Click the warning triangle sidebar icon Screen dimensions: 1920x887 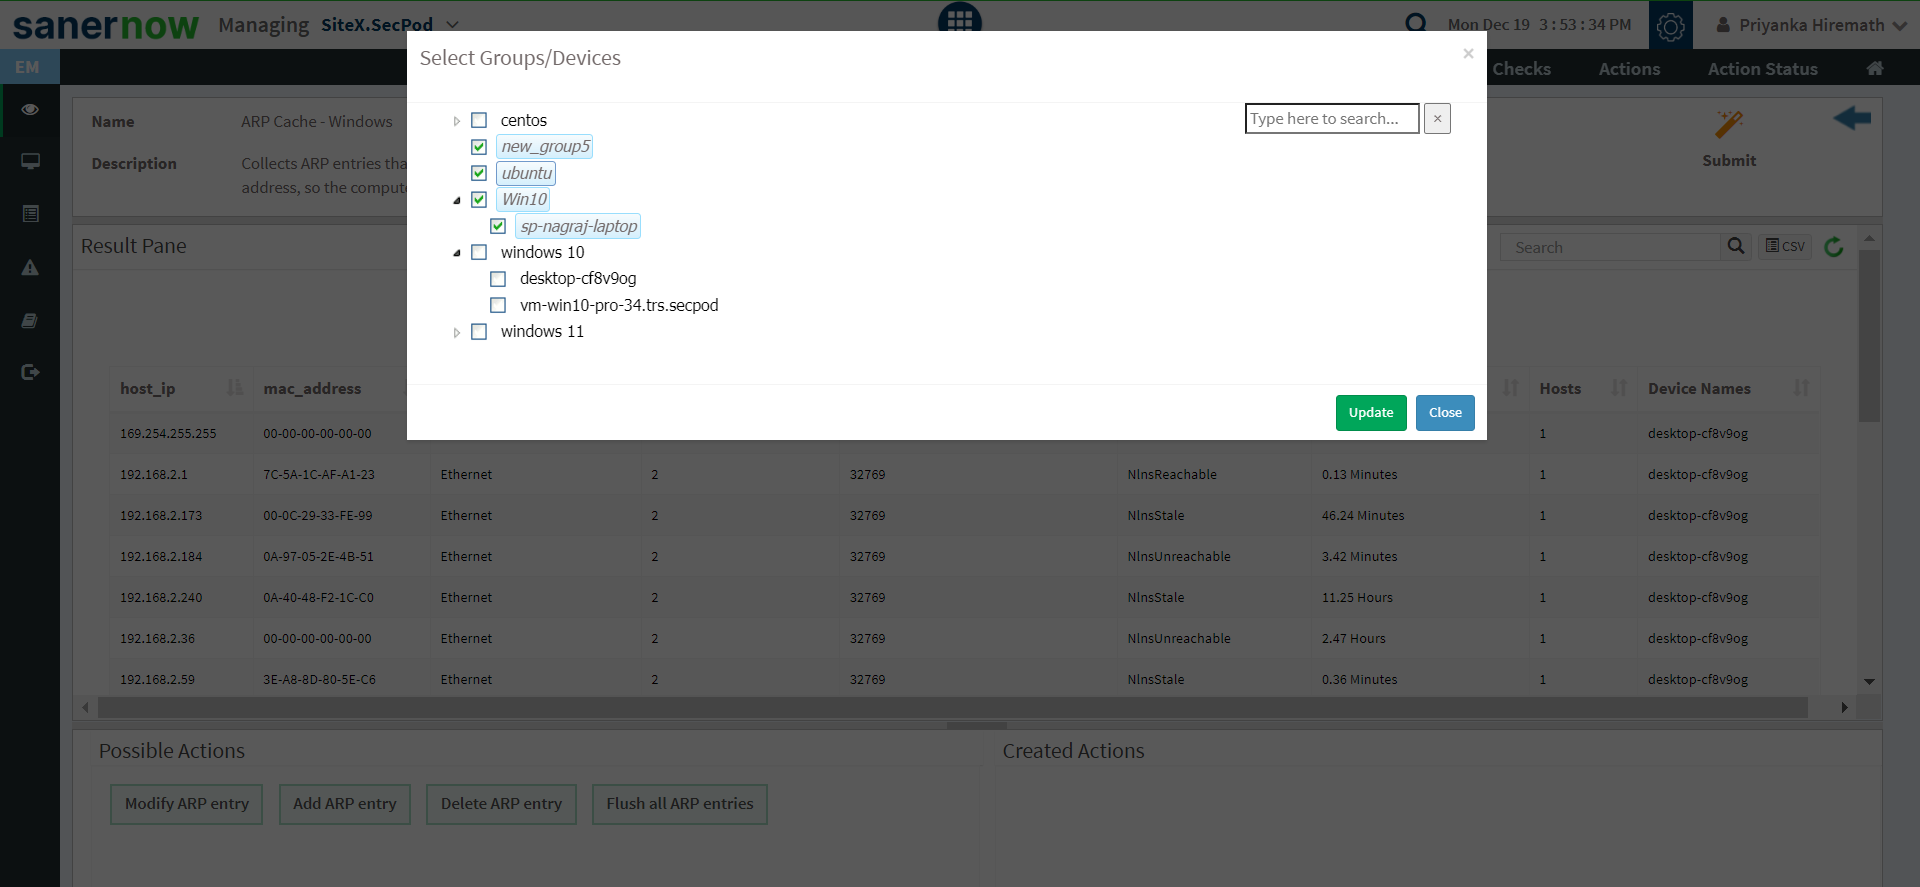tap(30, 267)
